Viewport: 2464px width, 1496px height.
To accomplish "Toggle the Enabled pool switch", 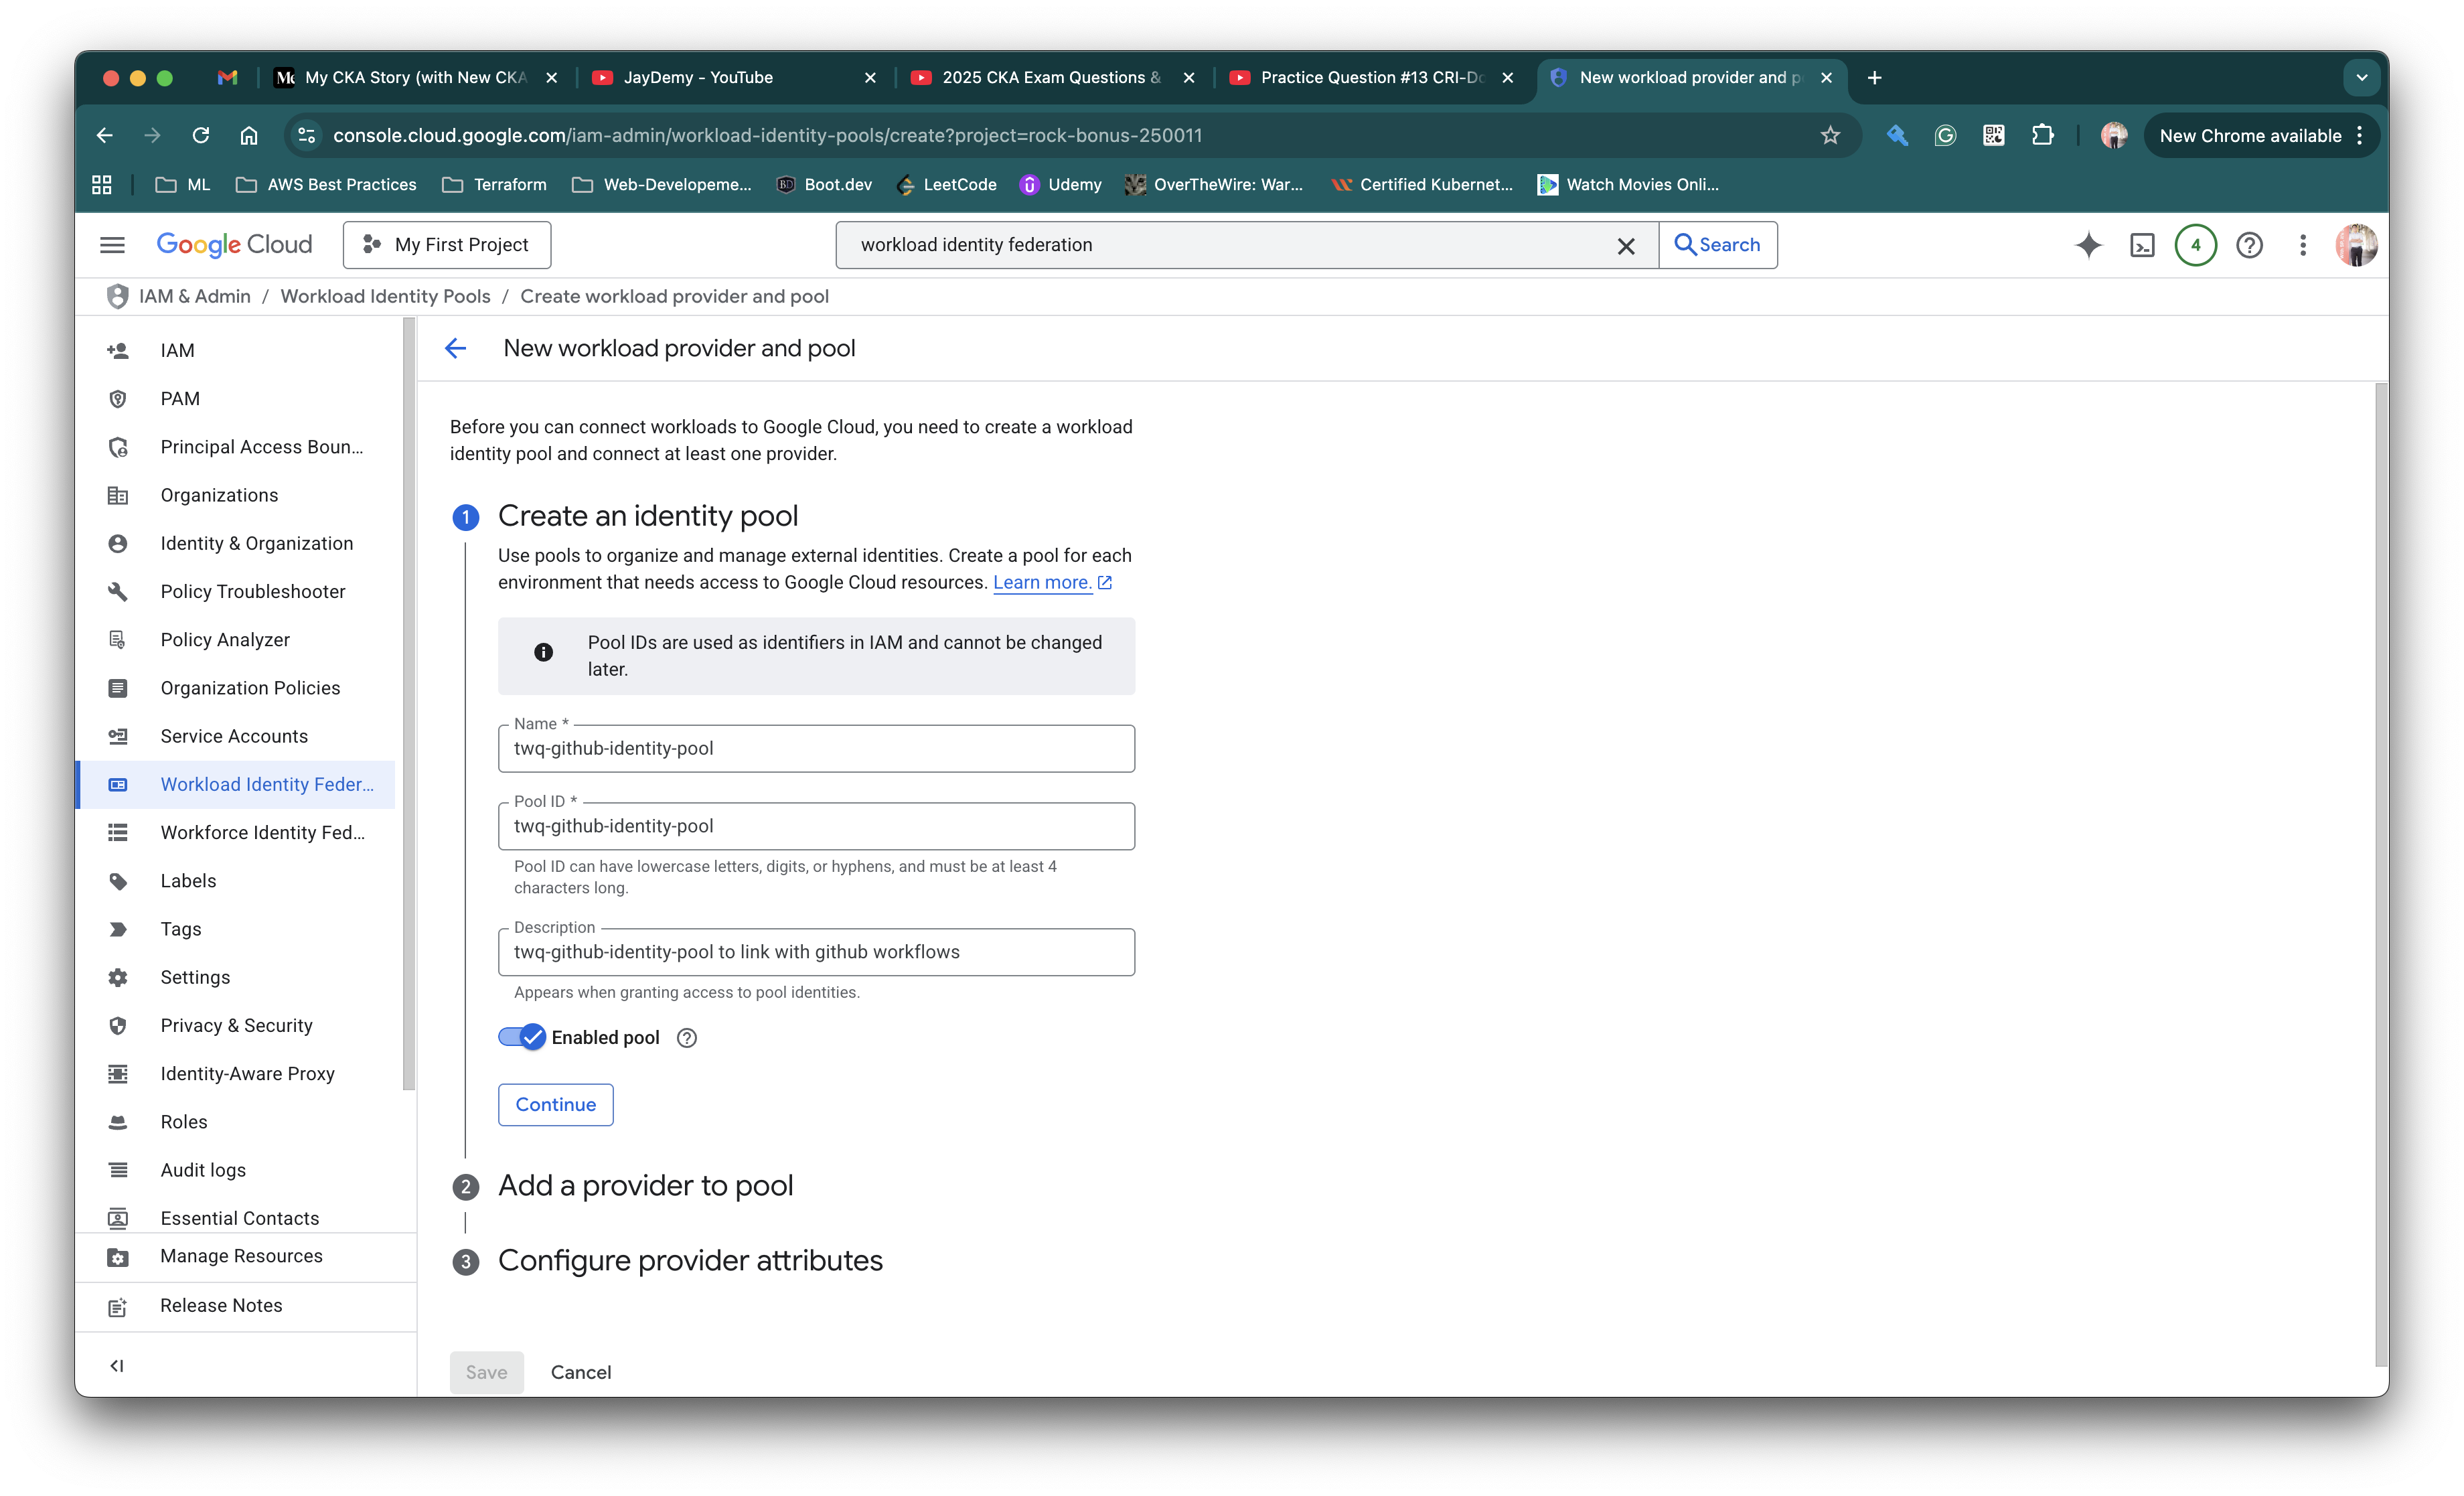I will tap(521, 1037).
